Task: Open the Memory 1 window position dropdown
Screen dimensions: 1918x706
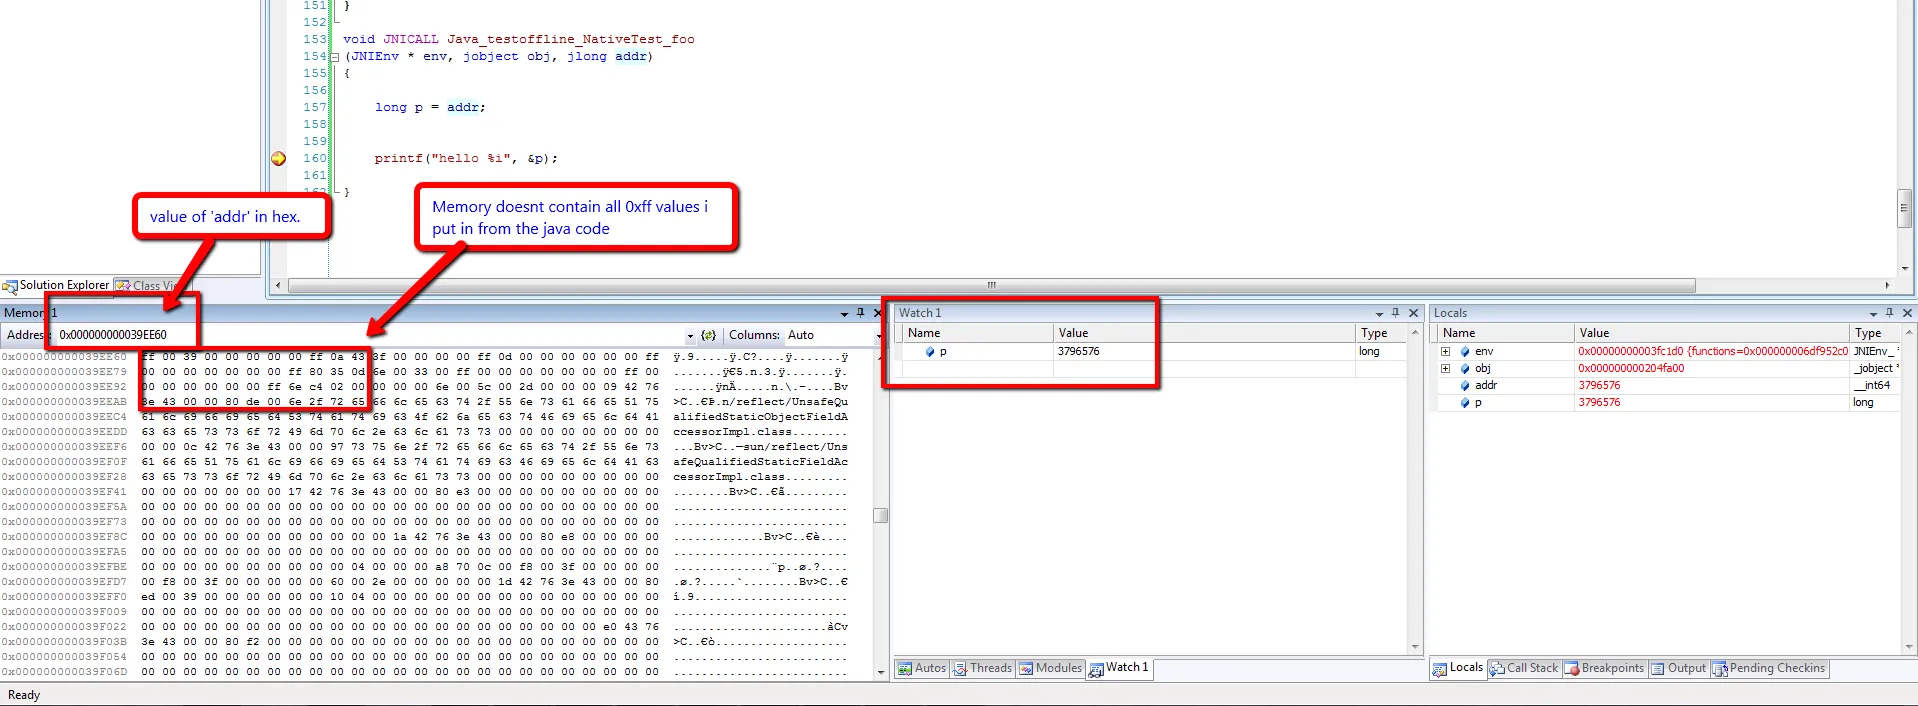Action: [844, 314]
